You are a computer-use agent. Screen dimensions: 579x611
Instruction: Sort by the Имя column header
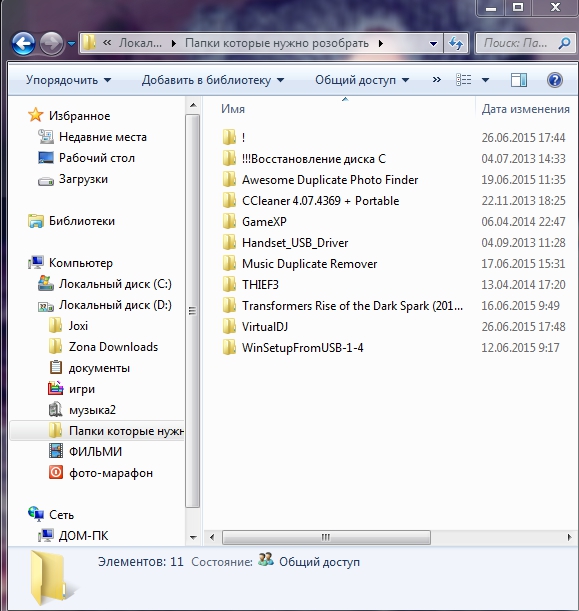[x=233, y=109]
